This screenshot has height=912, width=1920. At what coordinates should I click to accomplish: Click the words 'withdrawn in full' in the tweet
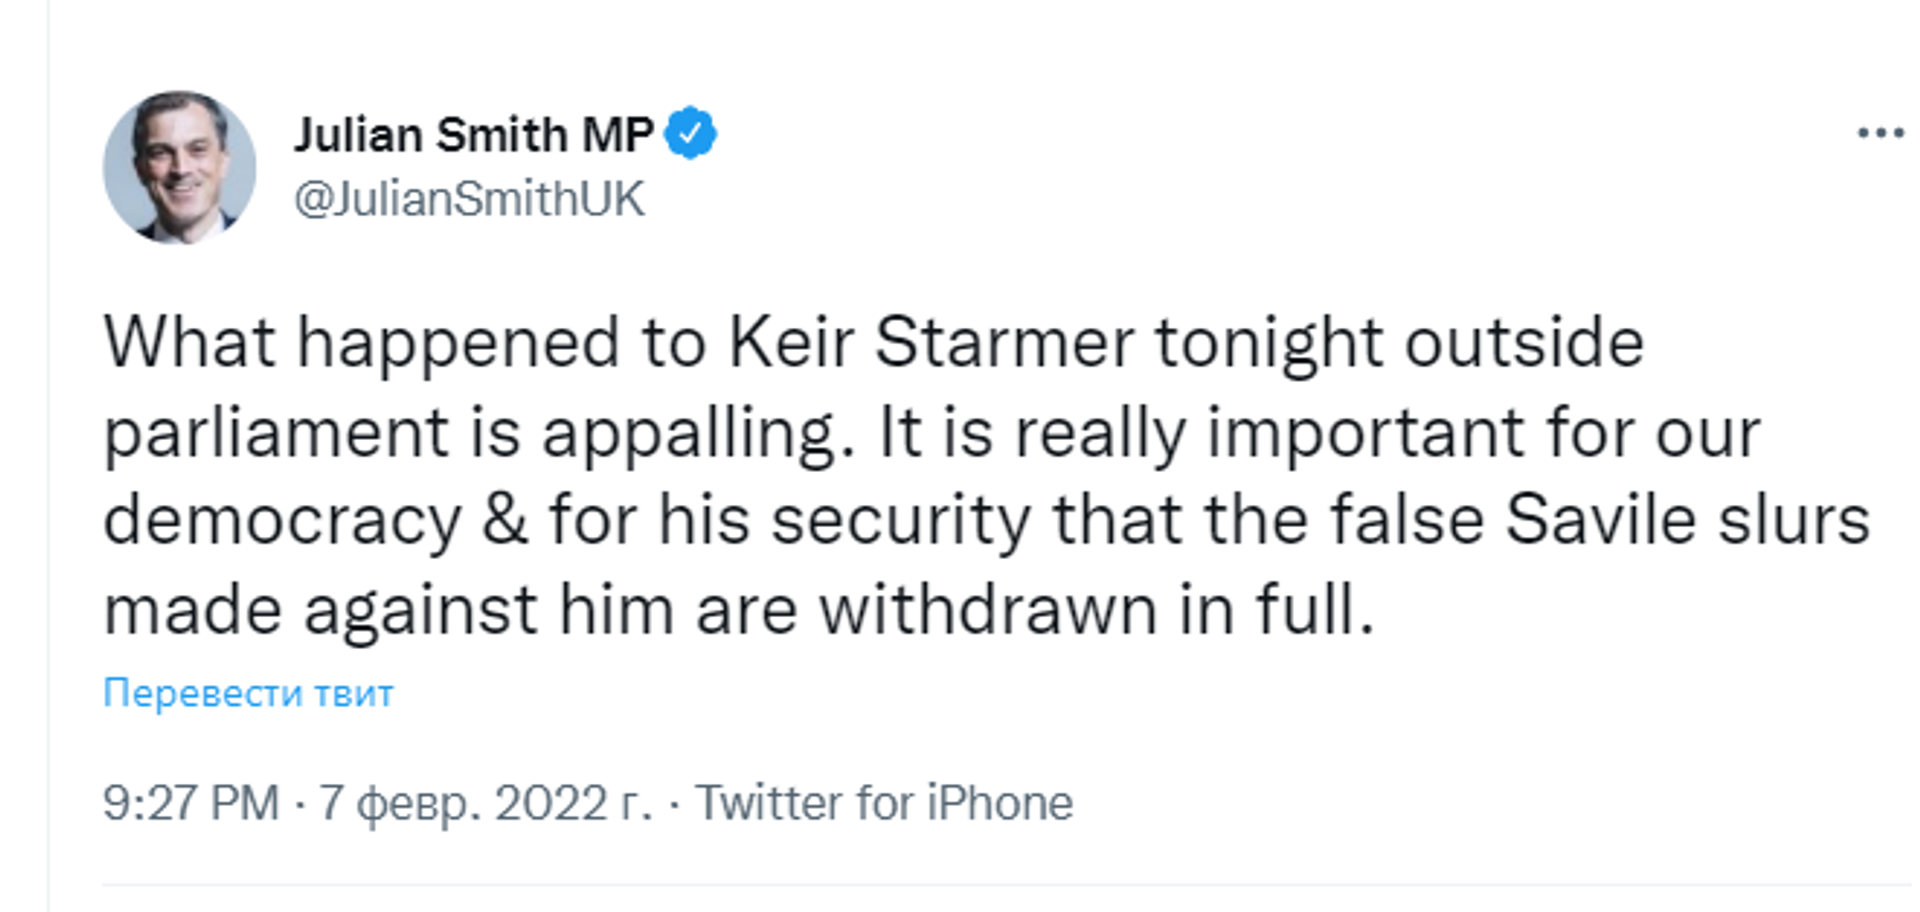(x=1096, y=609)
